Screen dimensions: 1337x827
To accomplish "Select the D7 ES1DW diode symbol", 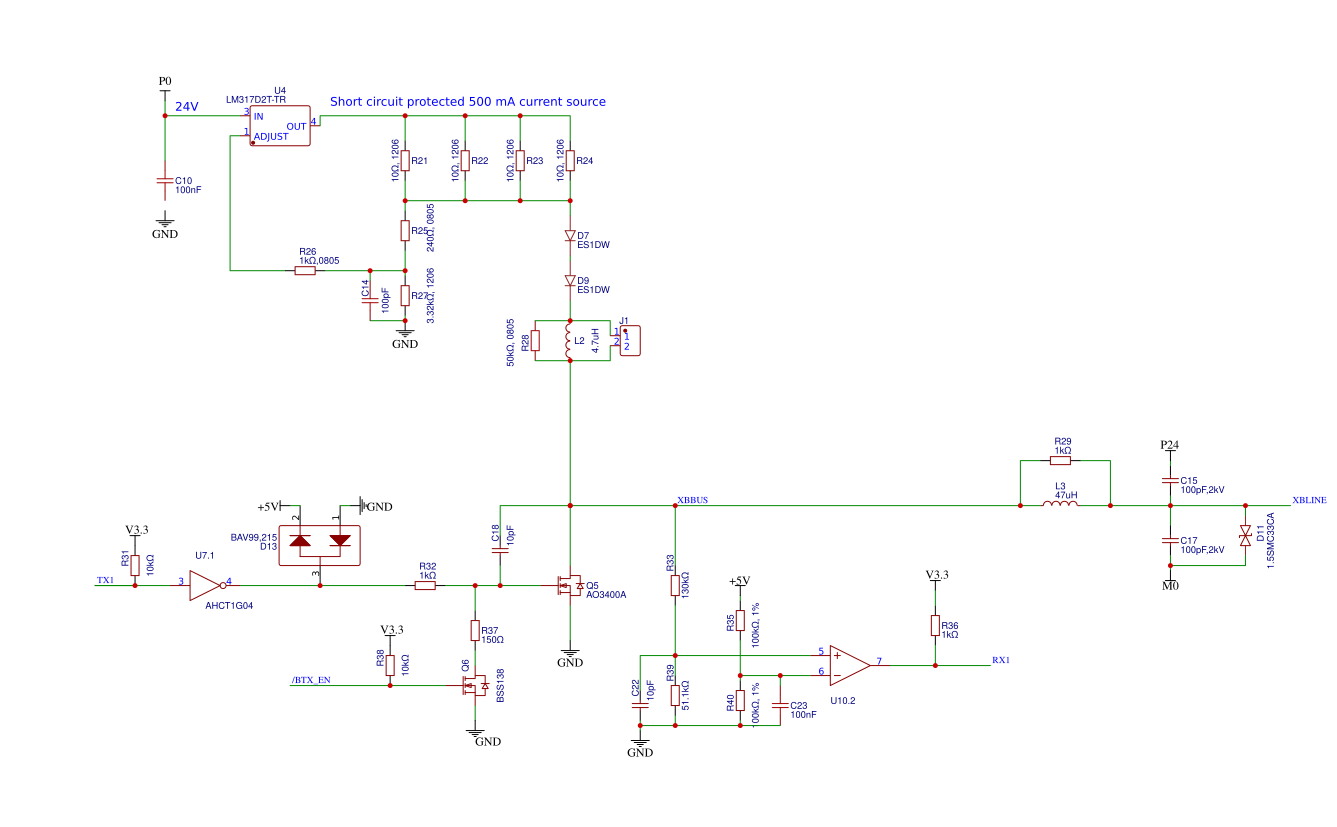I will point(569,236).
